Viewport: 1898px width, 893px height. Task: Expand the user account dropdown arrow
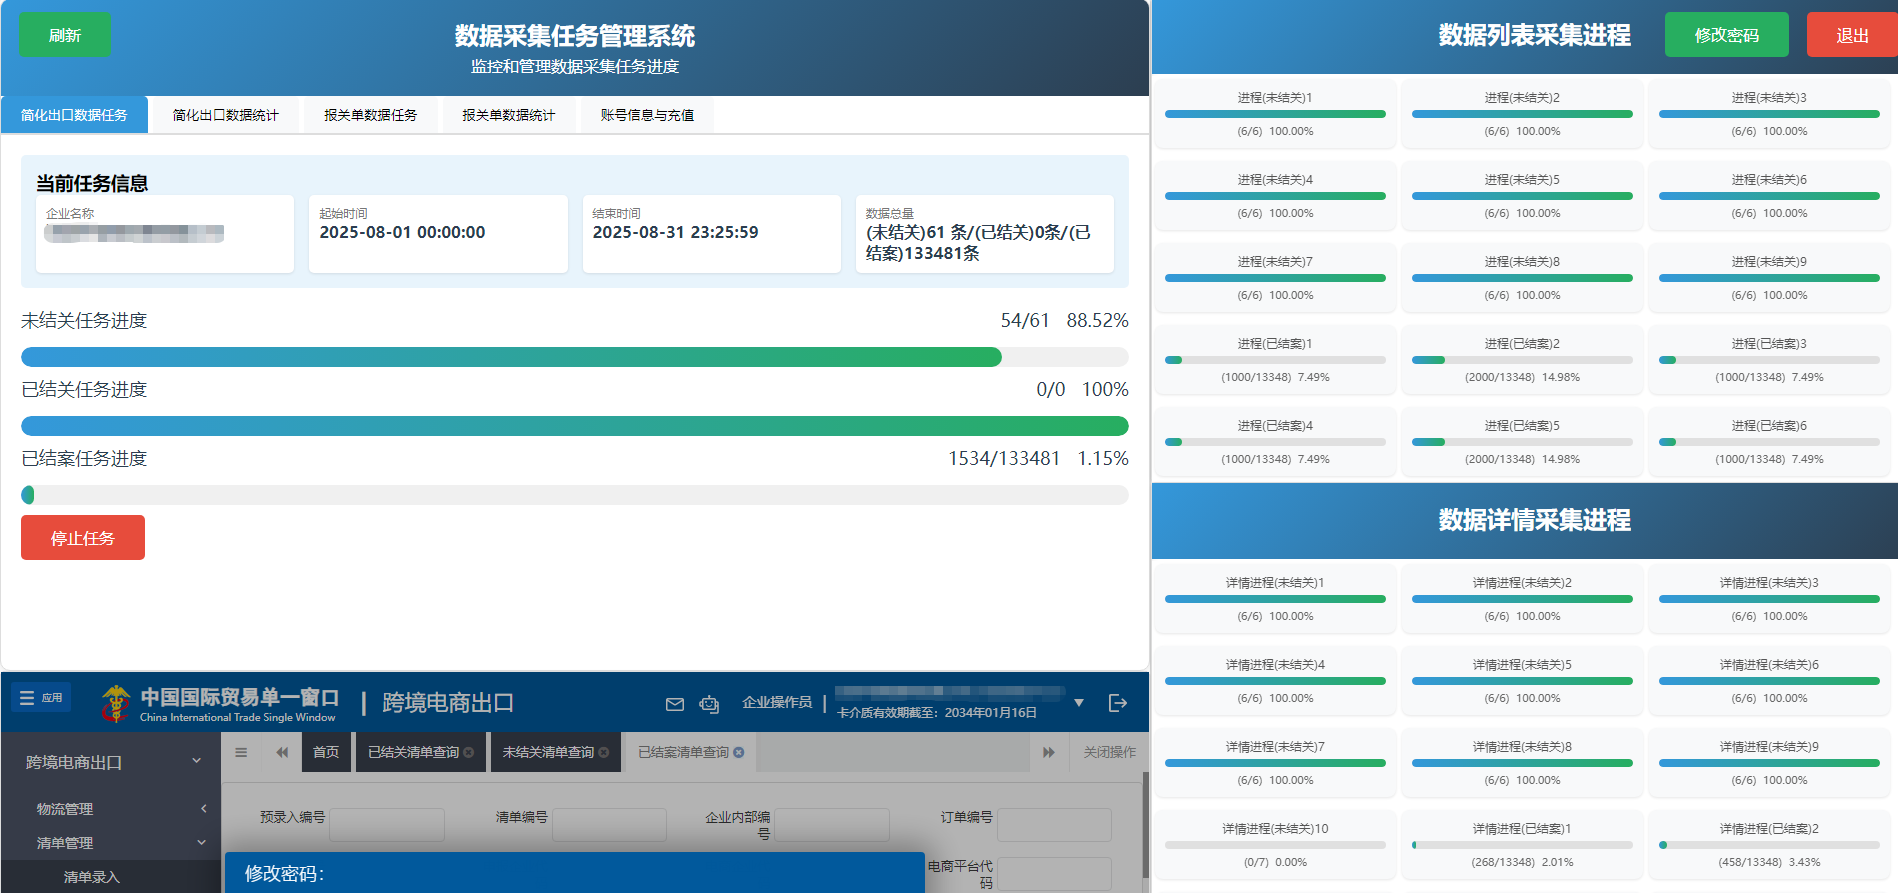[1079, 703]
